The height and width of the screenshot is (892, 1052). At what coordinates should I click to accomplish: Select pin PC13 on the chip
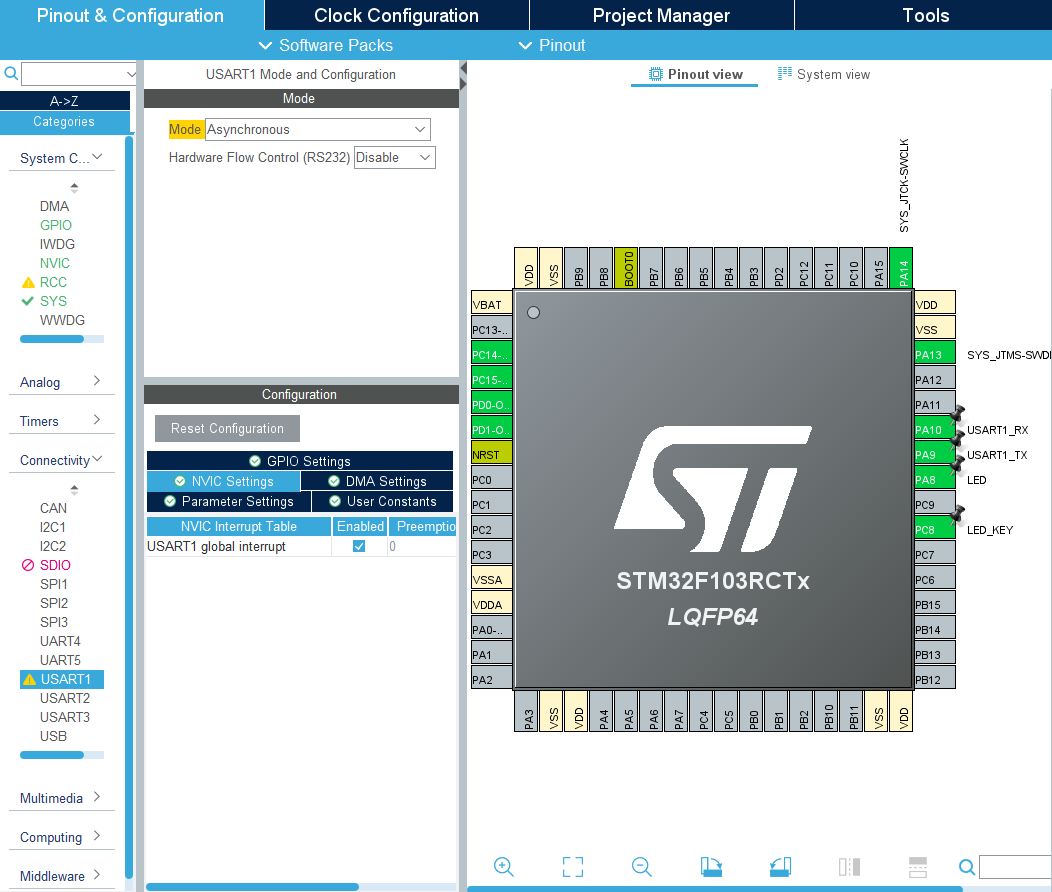(492, 329)
